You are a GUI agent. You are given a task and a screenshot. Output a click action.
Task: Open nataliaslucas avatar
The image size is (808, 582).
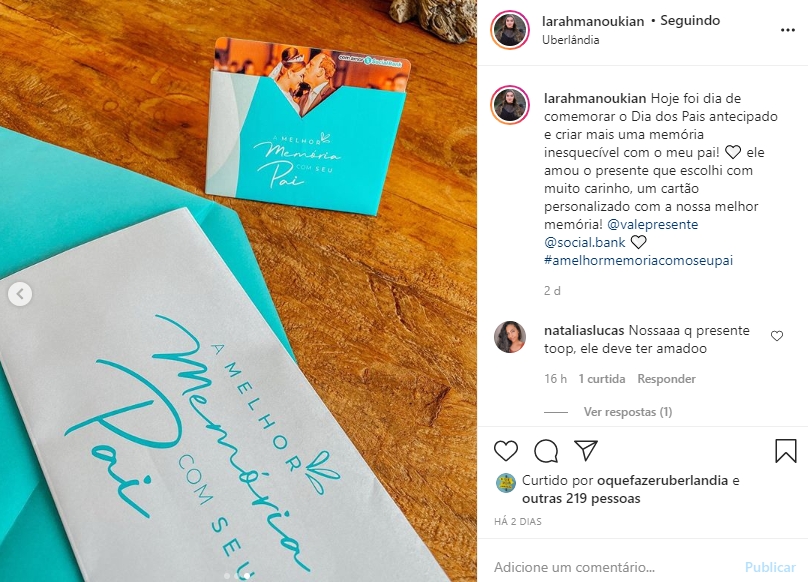pyautogui.click(x=510, y=337)
